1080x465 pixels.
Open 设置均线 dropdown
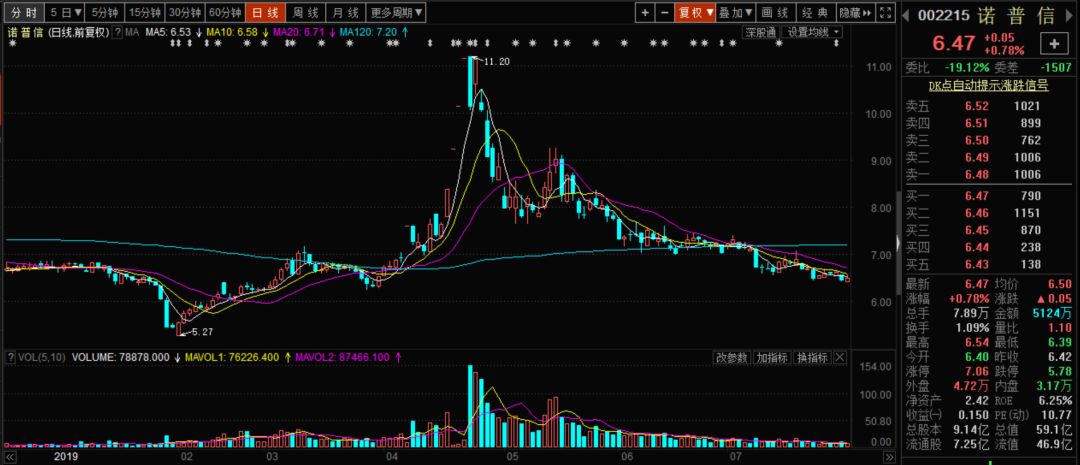pyautogui.click(x=813, y=32)
